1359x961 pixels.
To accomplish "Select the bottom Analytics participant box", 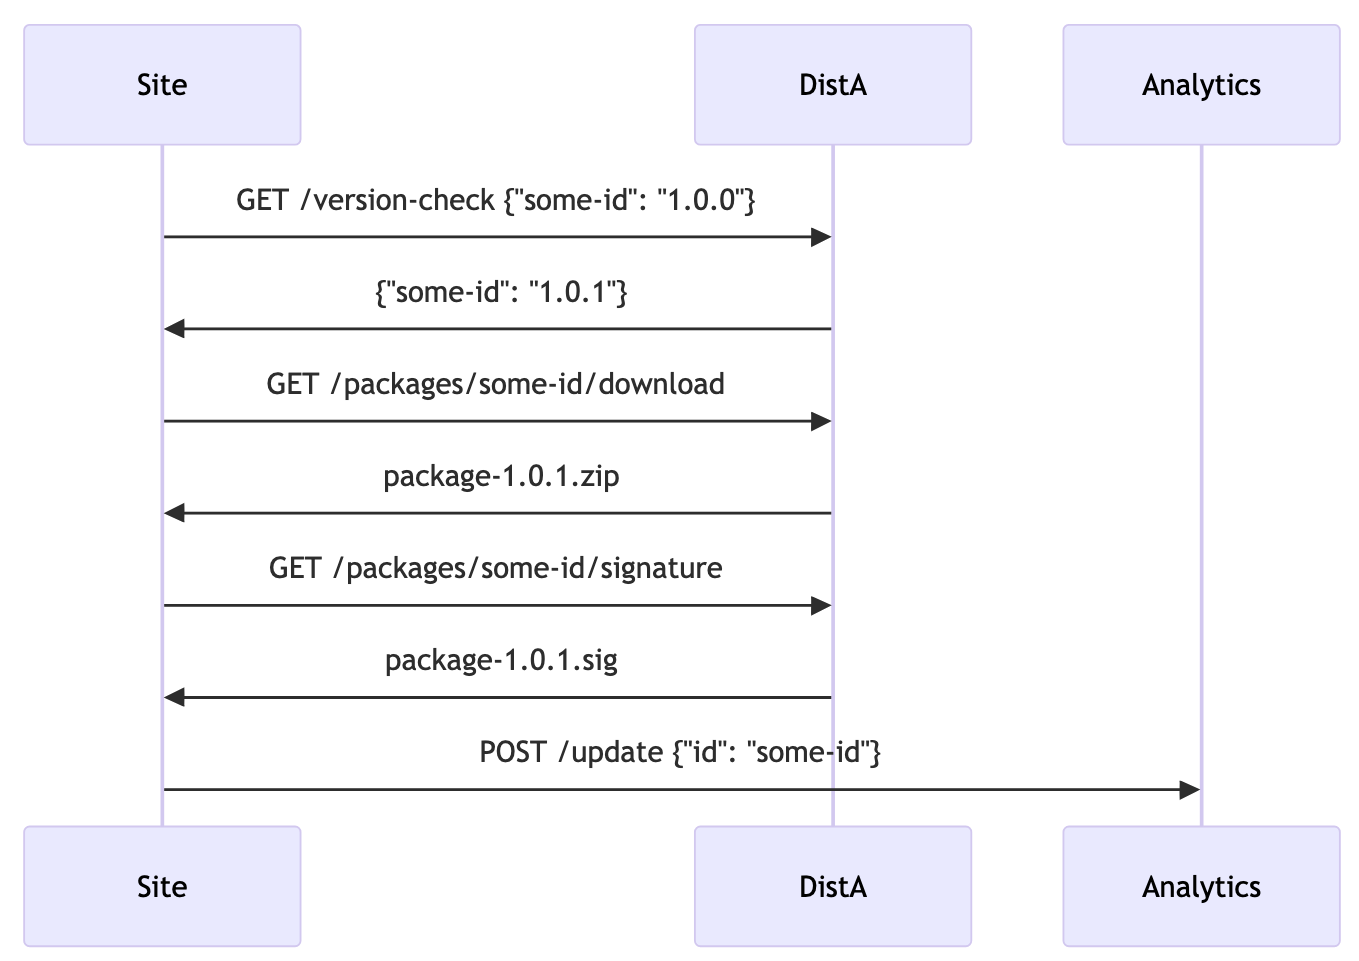I will 1200,886.
